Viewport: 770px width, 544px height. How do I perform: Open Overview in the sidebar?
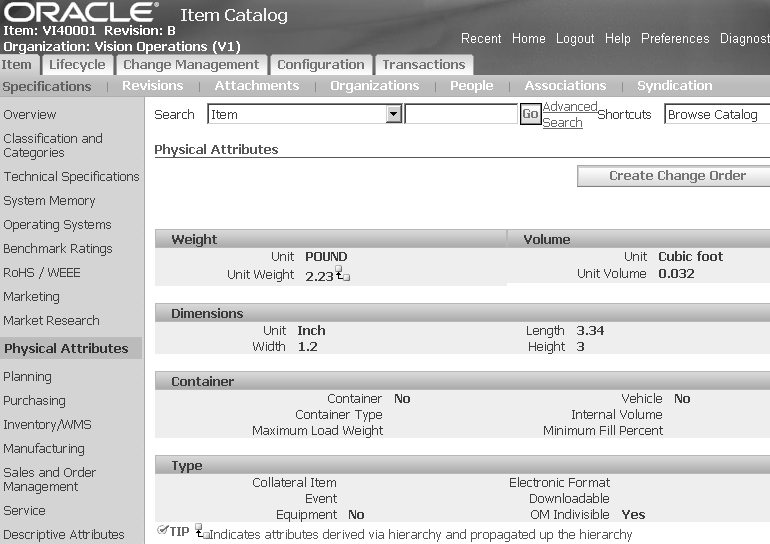[29, 114]
